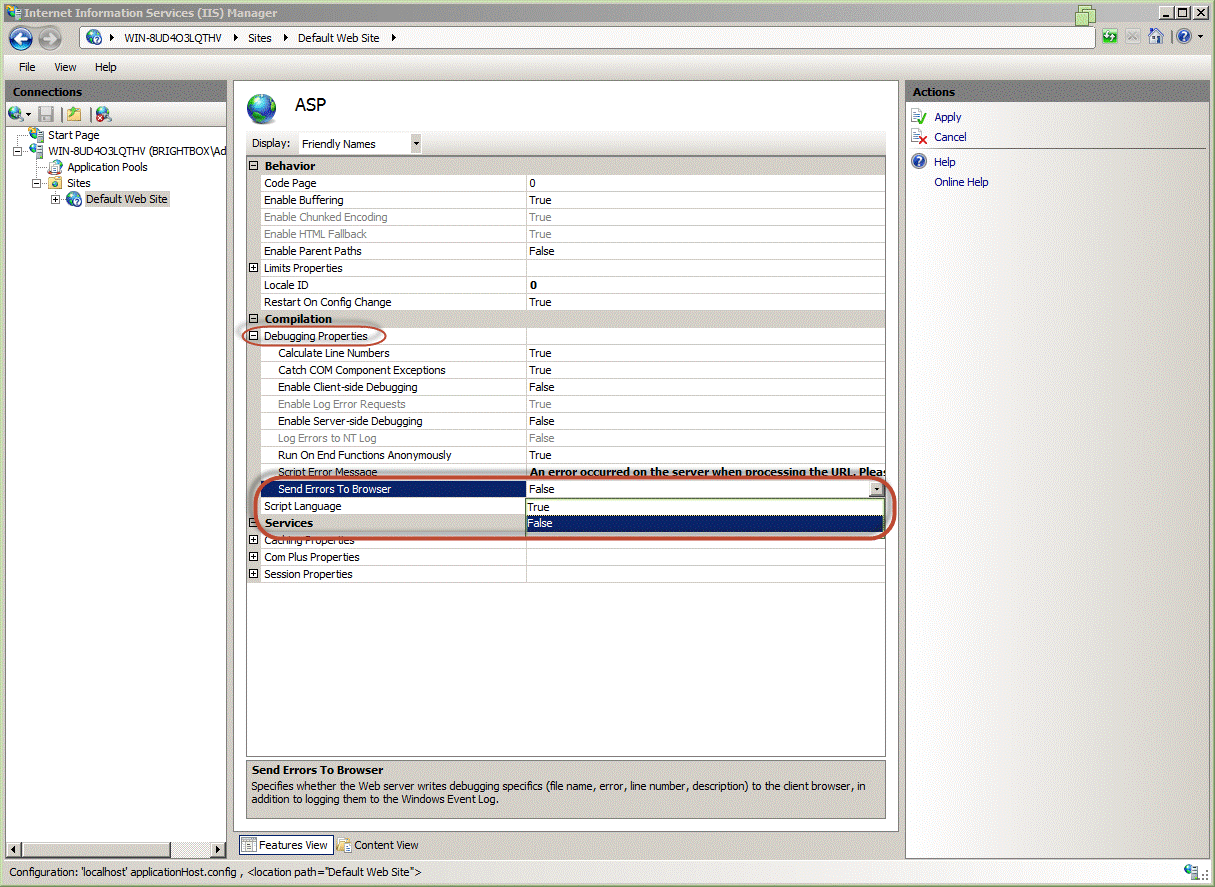The width and height of the screenshot is (1215, 887).
Task: Switch to Content View tab
Action: tap(378, 845)
